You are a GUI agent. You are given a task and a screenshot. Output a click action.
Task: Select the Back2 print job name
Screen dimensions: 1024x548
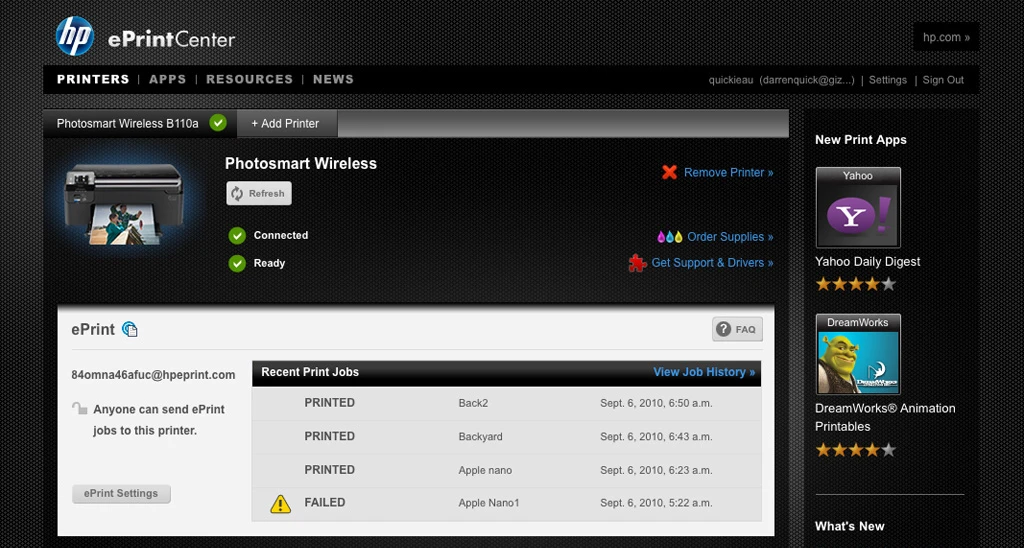pyautogui.click(x=473, y=403)
